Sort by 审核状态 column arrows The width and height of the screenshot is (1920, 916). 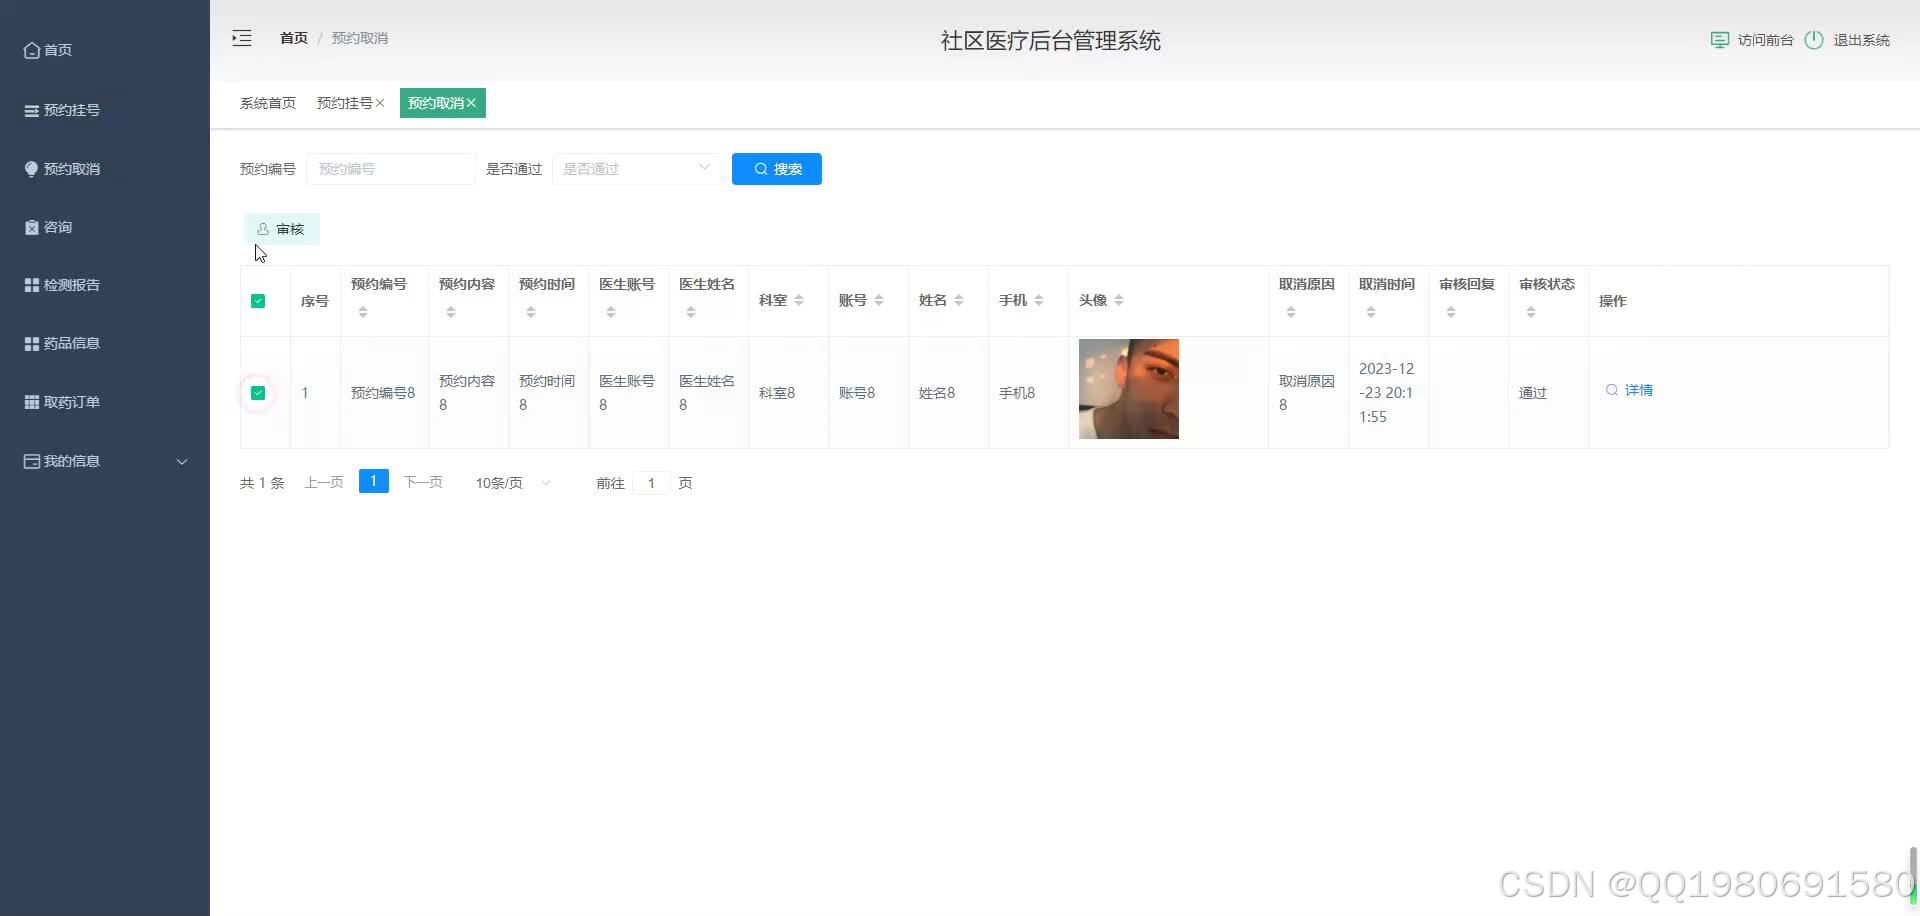point(1531,312)
